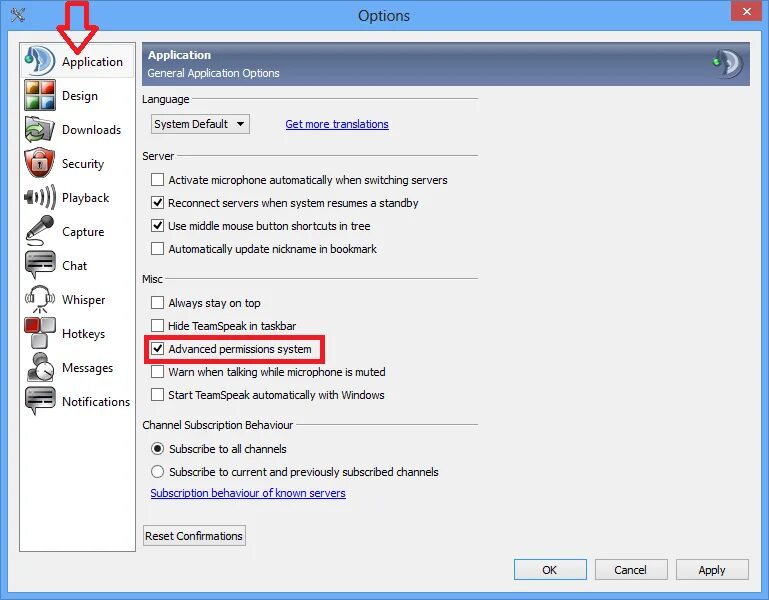Toggle Advanced permissions system checkbox

(157, 349)
